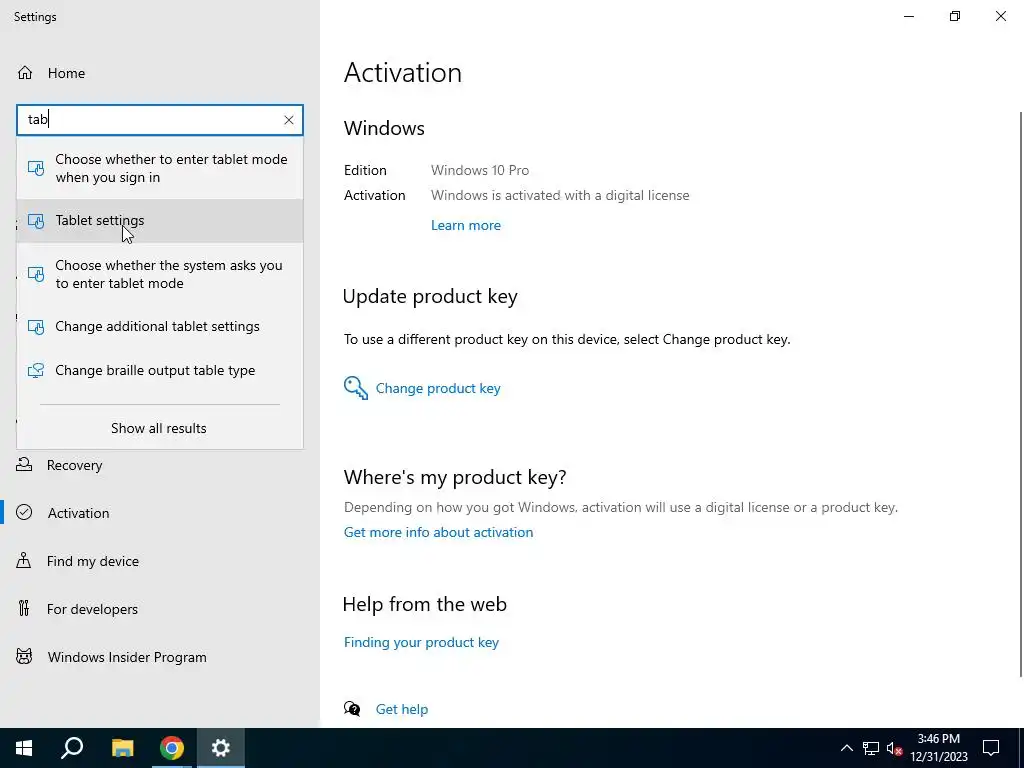1024x768 pixels.
Task: Open 'Choose whether to enter tablet mode when you sign in'
Action: pos(160,168)
